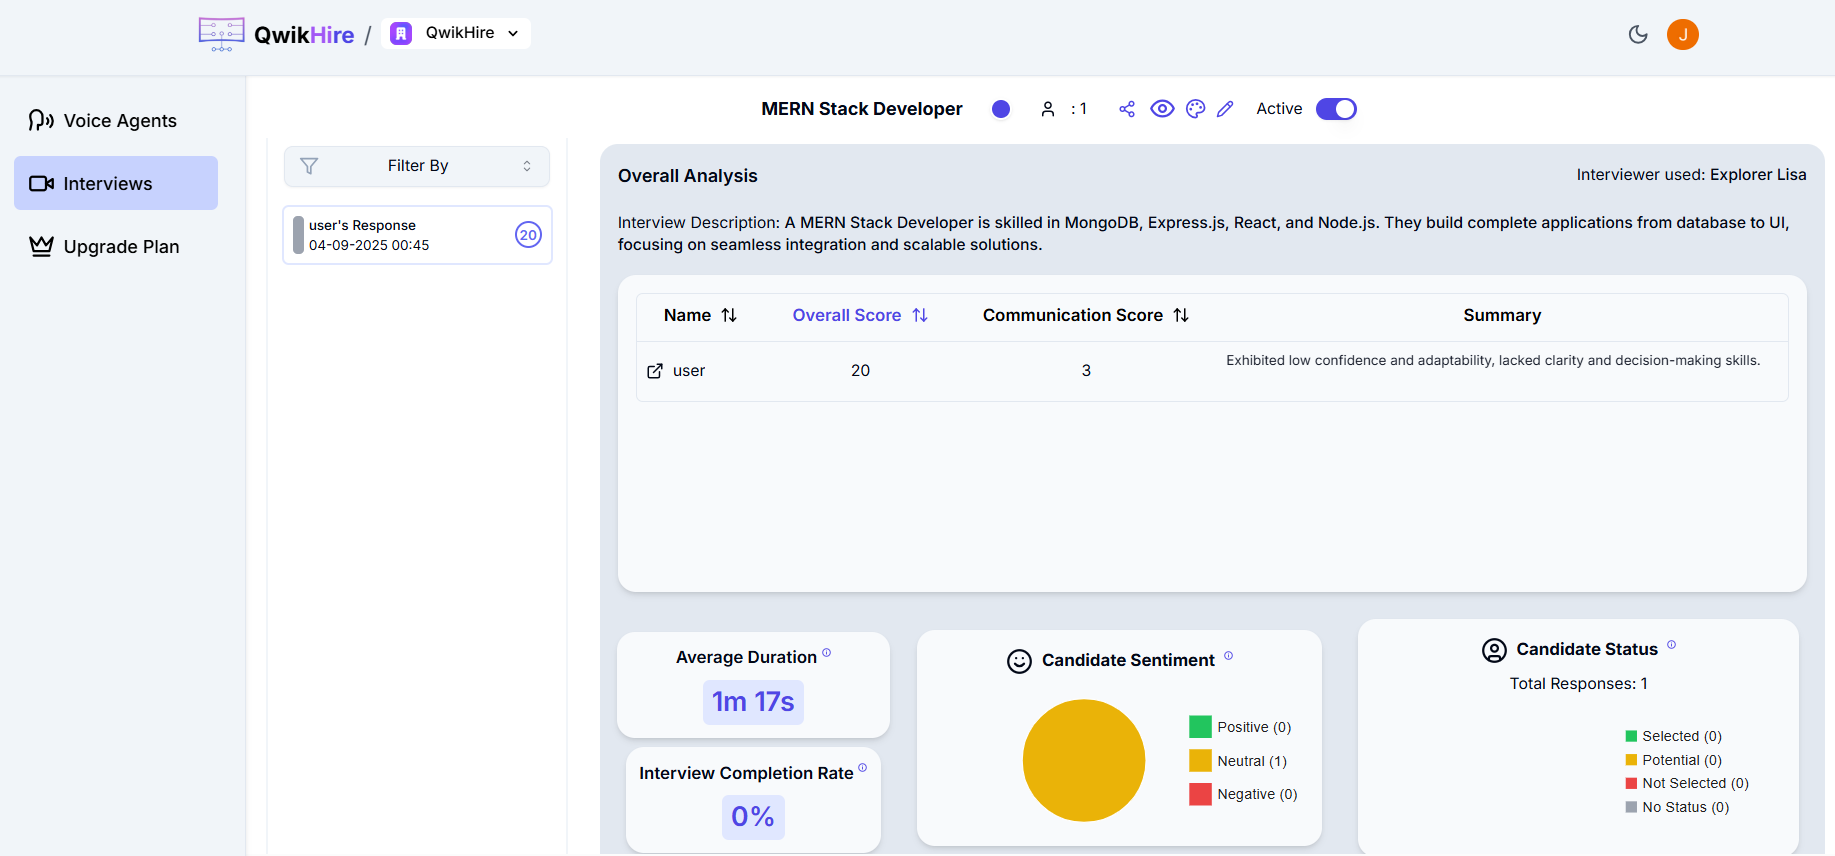Switch to dark mode with moon icon
Image resolution: width=1835 pixels, height=856 pixels.
point(1638,34)
